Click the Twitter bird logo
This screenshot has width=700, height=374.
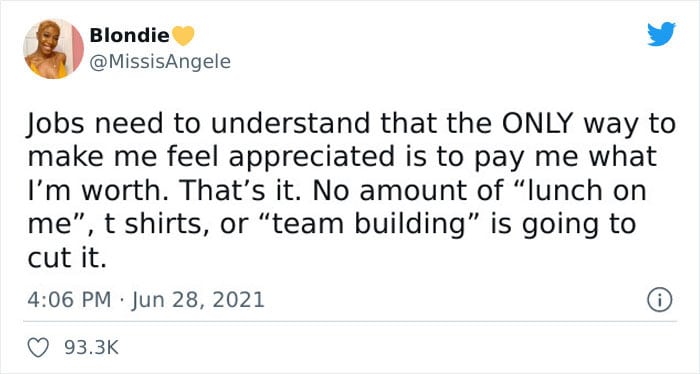tap(661, 34)
